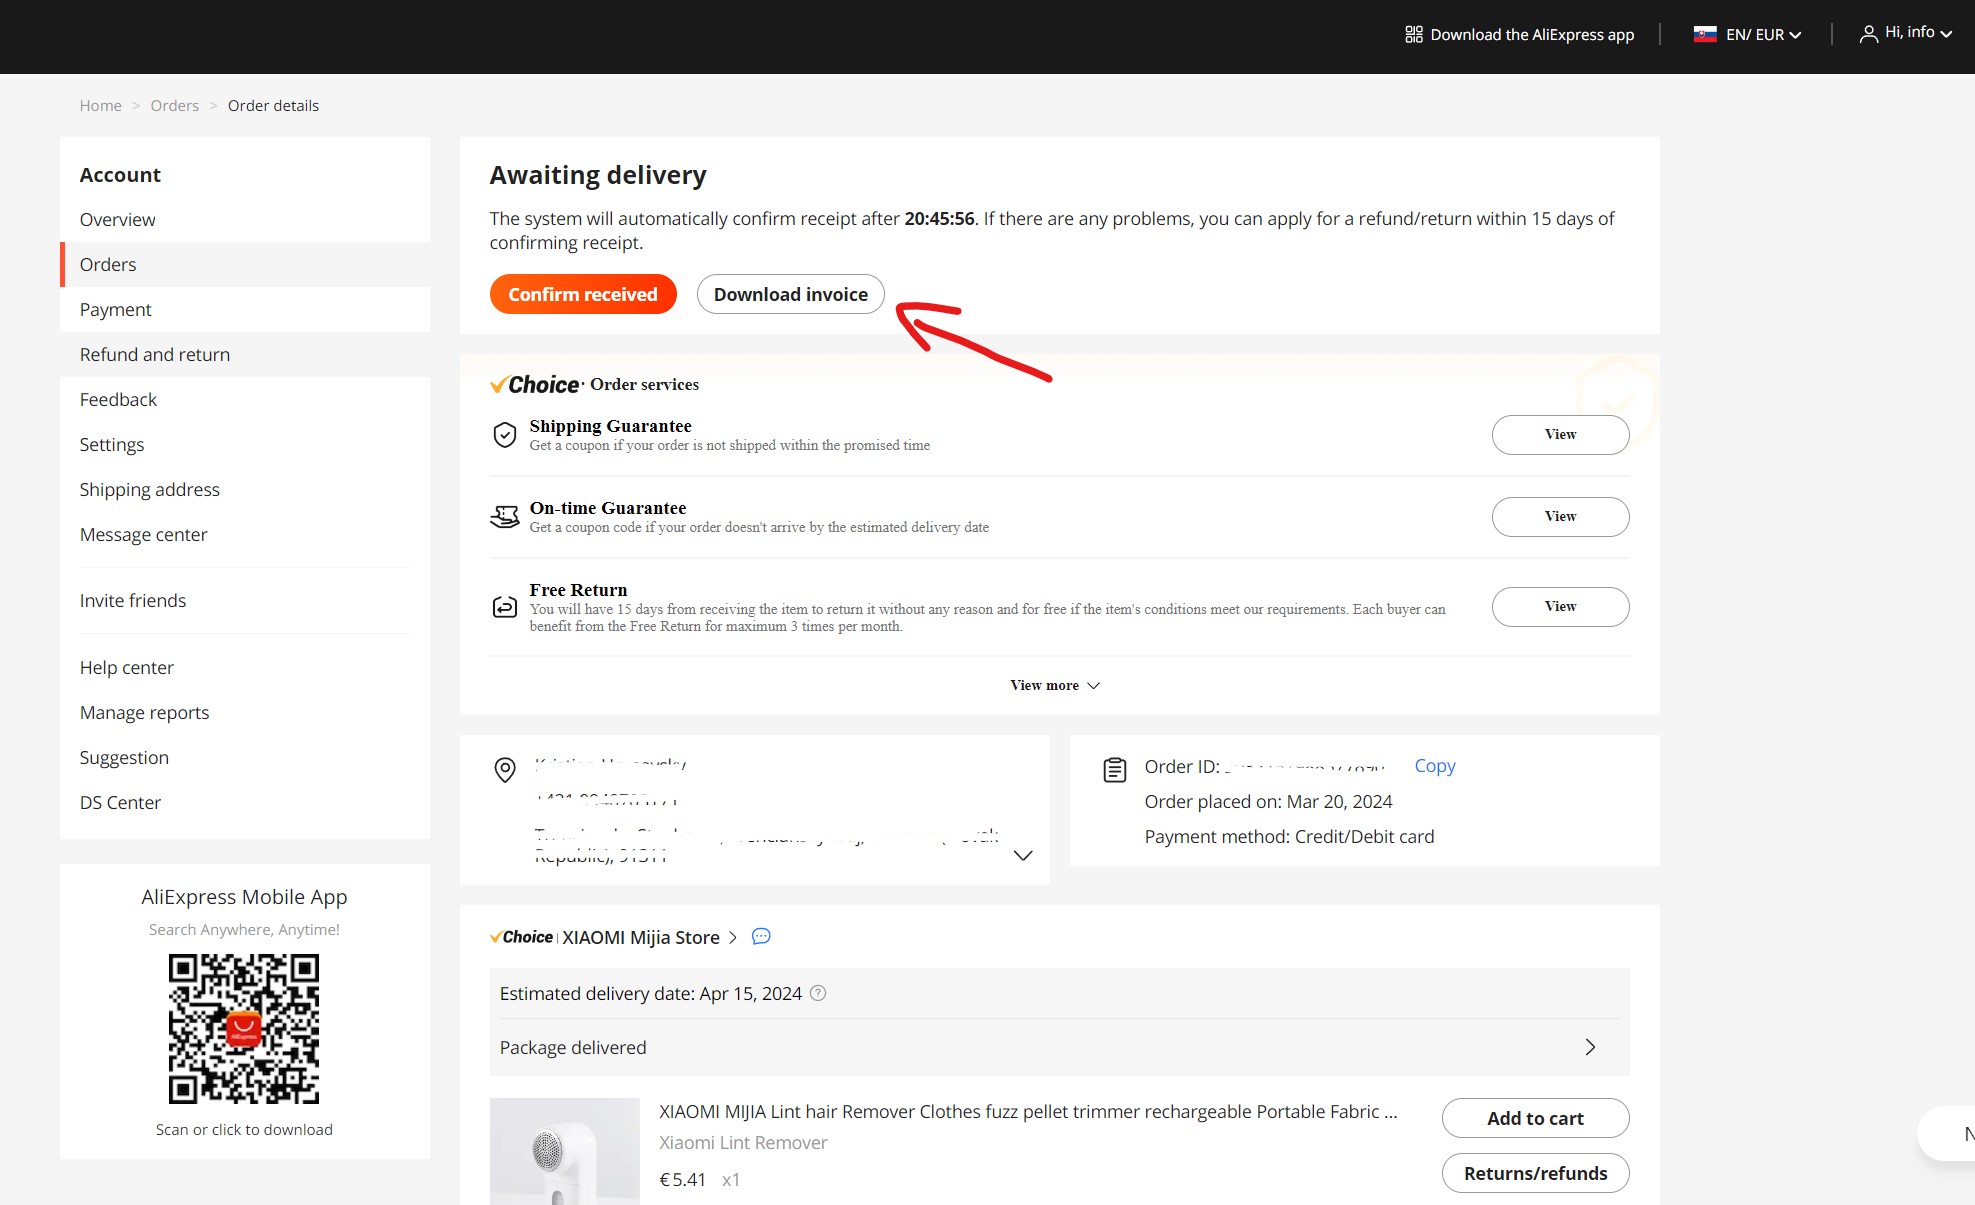Open Payment in Account sidebar
The width and height of the screenshot is (1975, 1205).
click(x=245, y=310)
